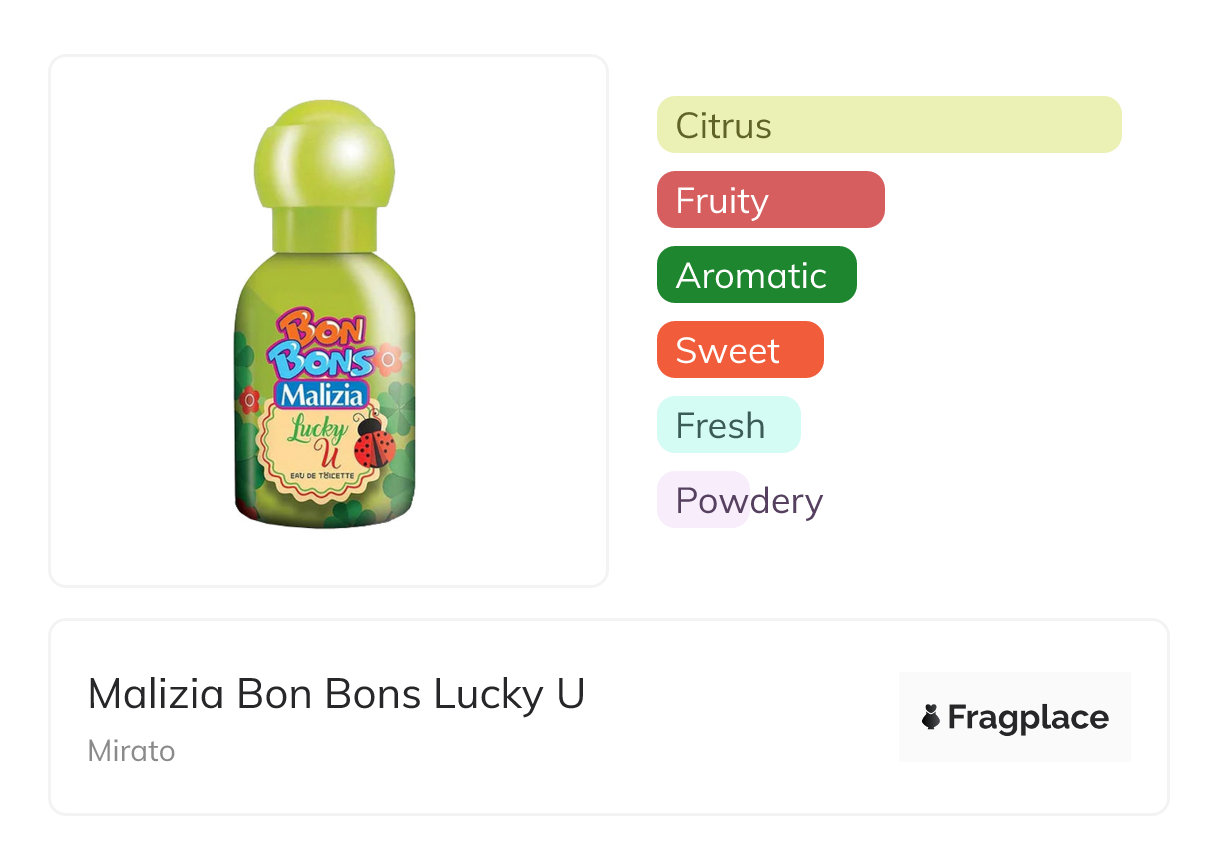The height and width of the screenshot is (864, 1218).
Task: Pick the orange Sweet accord bar
Action: pyautogui.click(x=739, y=350)
